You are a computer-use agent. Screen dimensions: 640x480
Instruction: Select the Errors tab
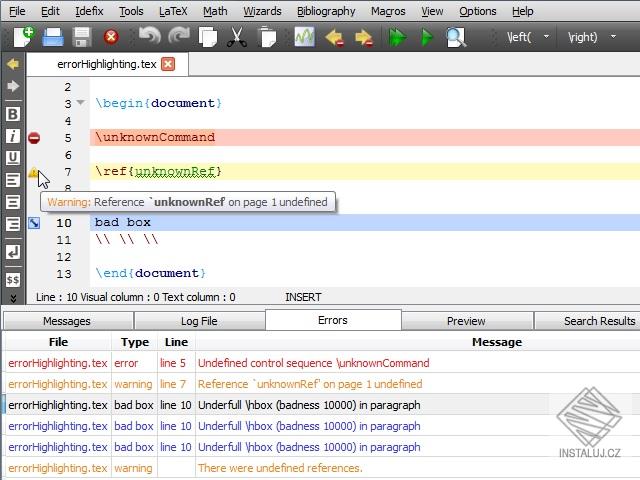[333, 320]
